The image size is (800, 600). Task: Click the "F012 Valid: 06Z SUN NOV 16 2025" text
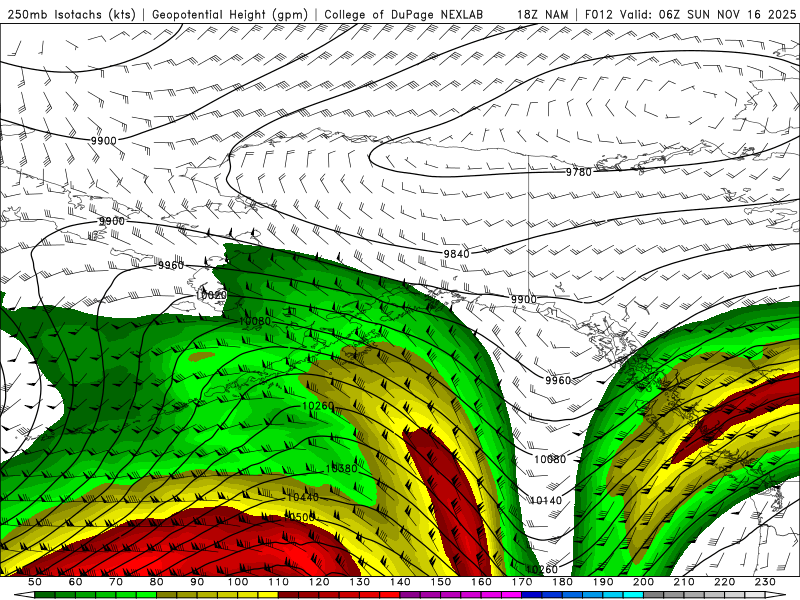pos(690,14)
